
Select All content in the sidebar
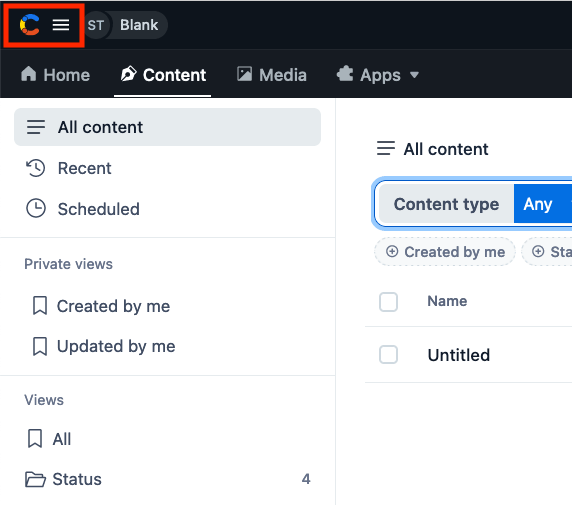tap(167, 127)
